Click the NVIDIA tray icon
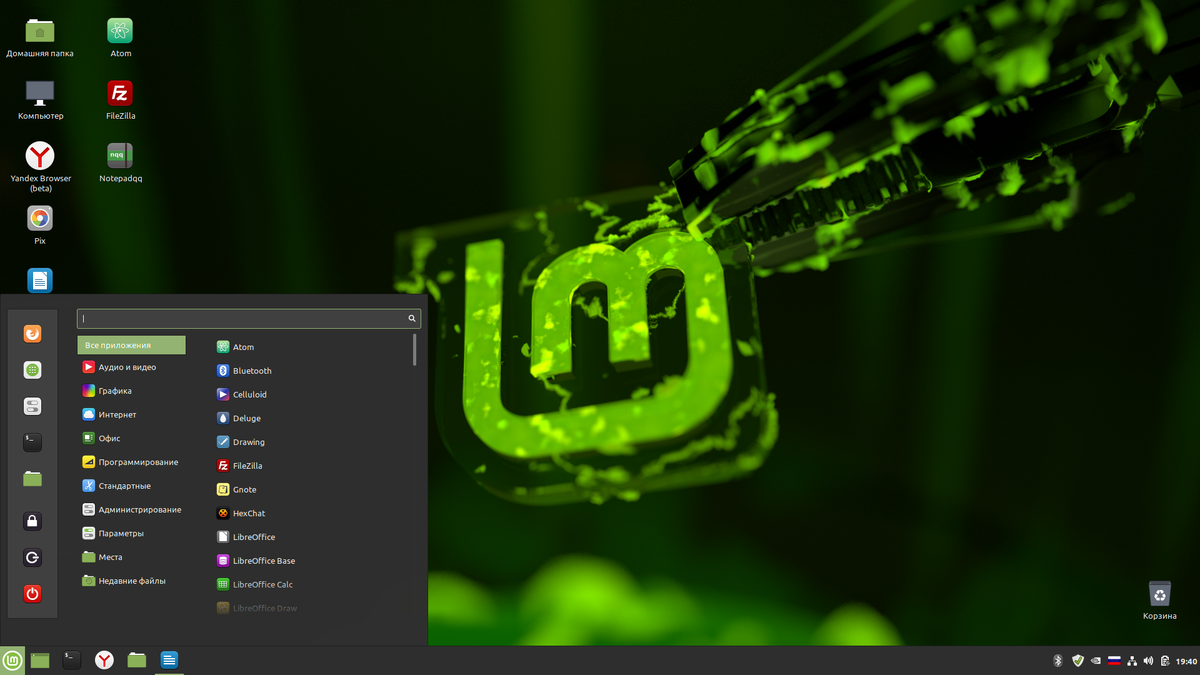Viewport: 1200px width, 675px height. 1097,661
